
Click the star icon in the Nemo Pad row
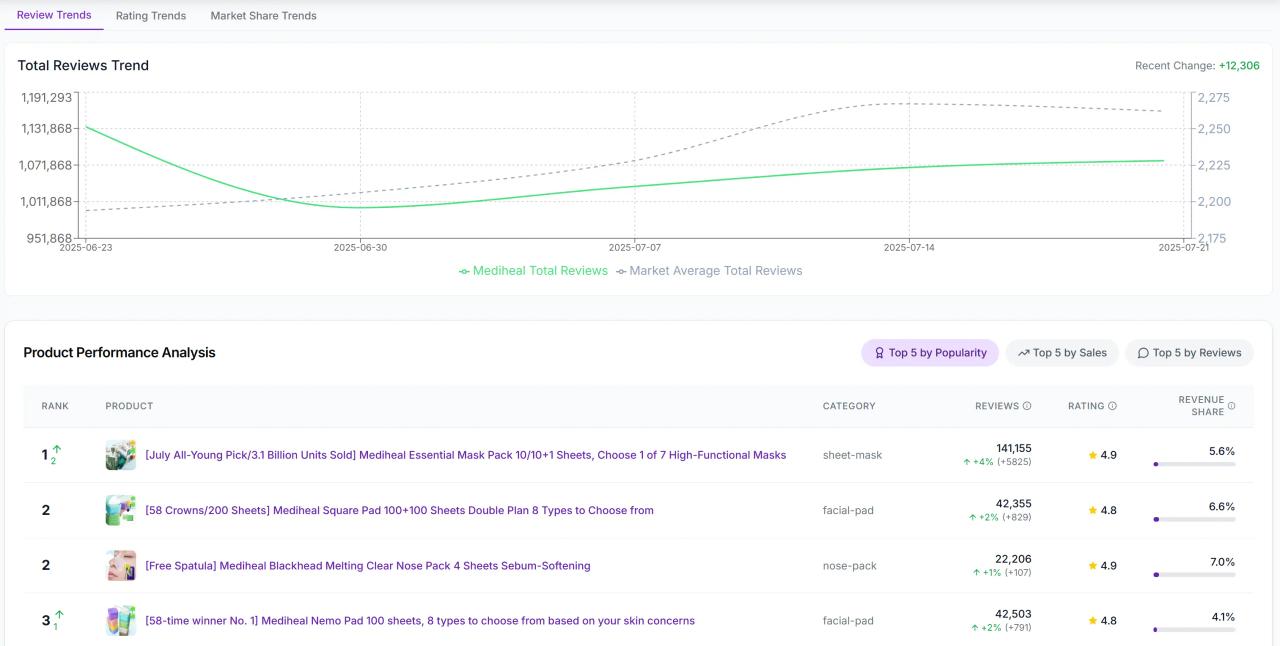tap(1093, 621)
